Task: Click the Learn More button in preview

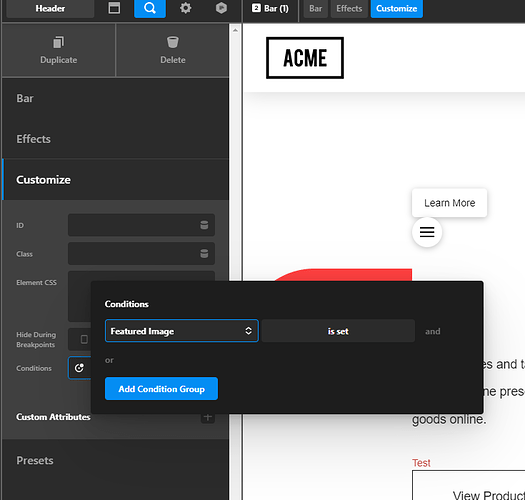Action: tap(449, 203)
